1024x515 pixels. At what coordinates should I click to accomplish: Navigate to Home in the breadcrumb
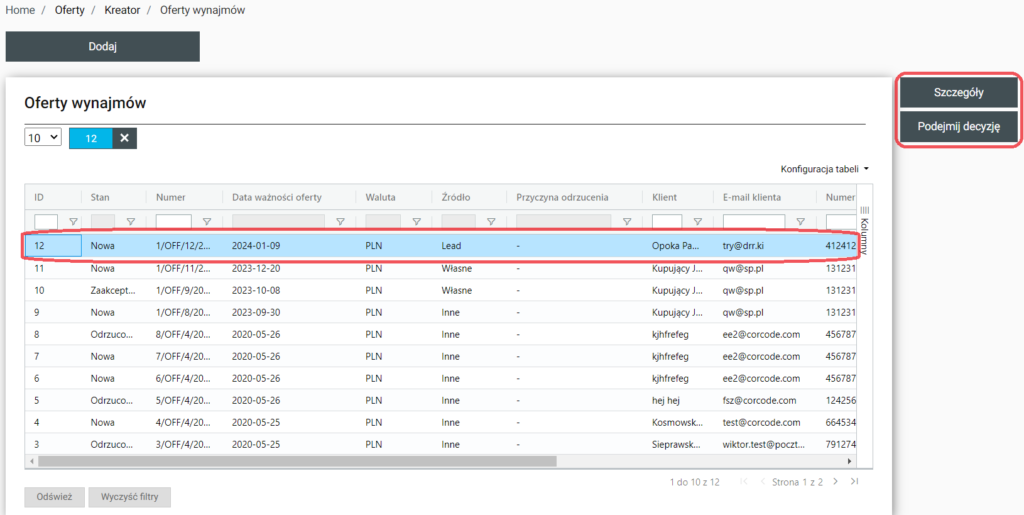[20, 10]
